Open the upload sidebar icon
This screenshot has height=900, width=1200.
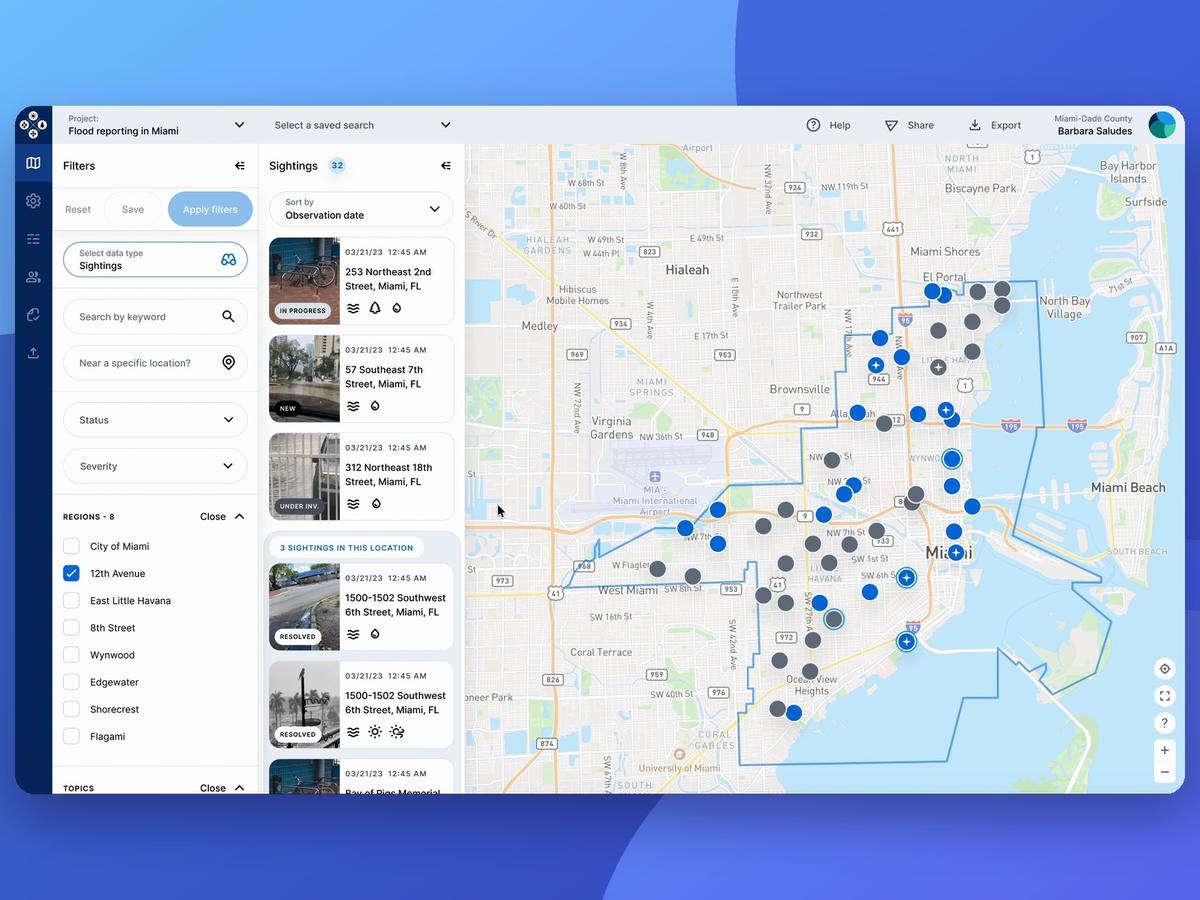tap(33, 353)
